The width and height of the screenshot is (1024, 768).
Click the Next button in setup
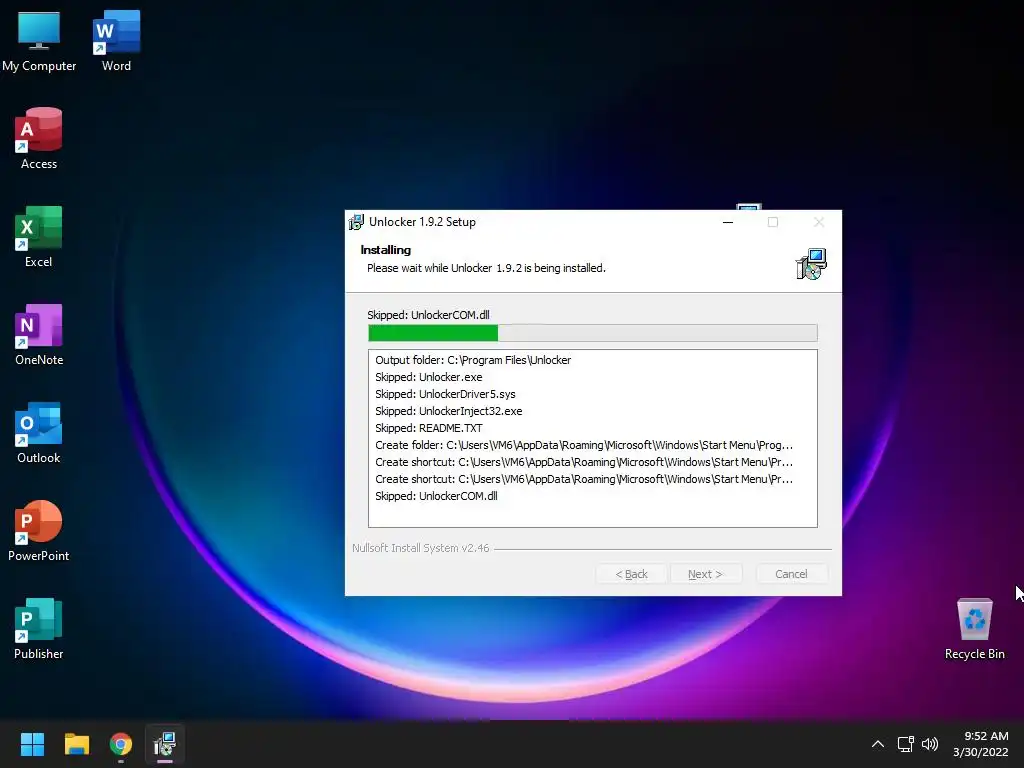[x=705, y=574]
